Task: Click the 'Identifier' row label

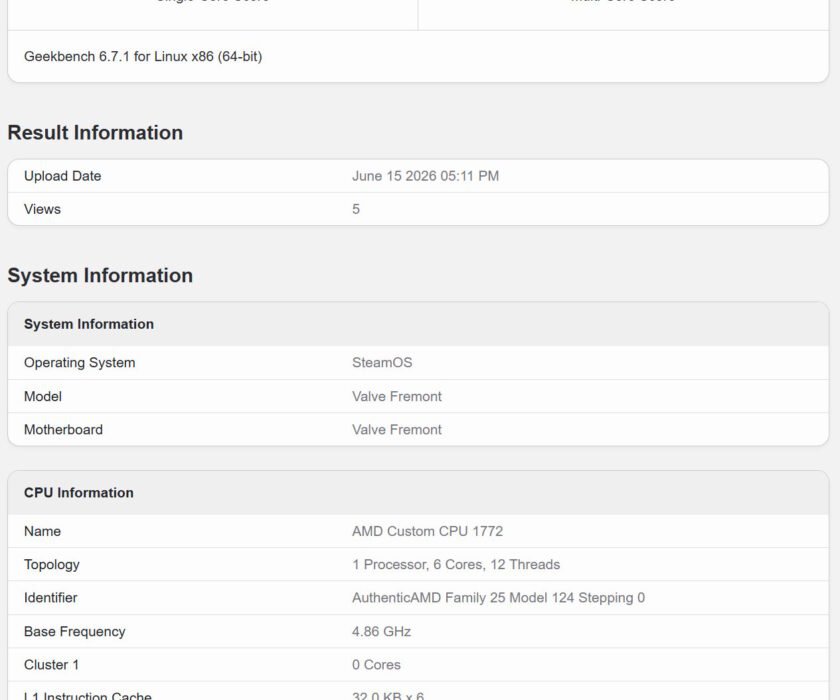Action: tap(51, 598)
